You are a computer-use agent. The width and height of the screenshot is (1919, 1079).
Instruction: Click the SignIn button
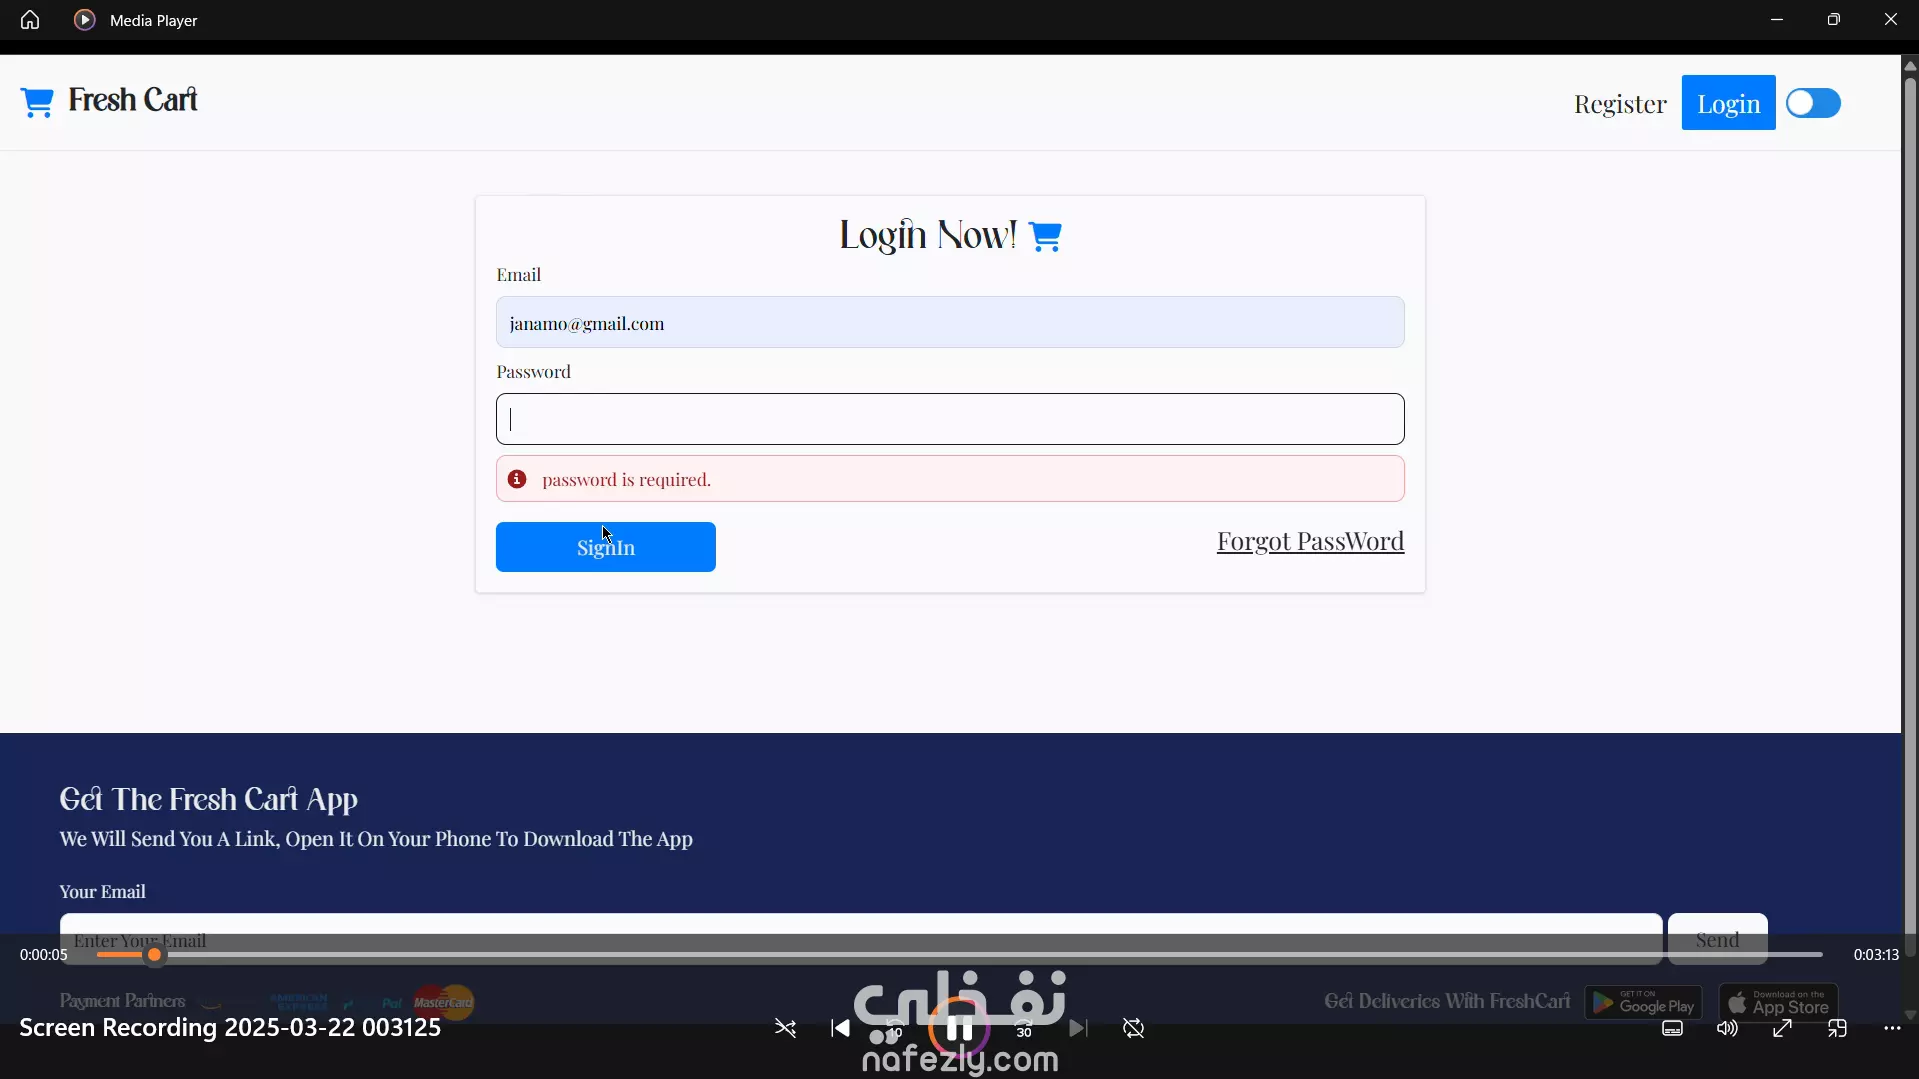606,547
